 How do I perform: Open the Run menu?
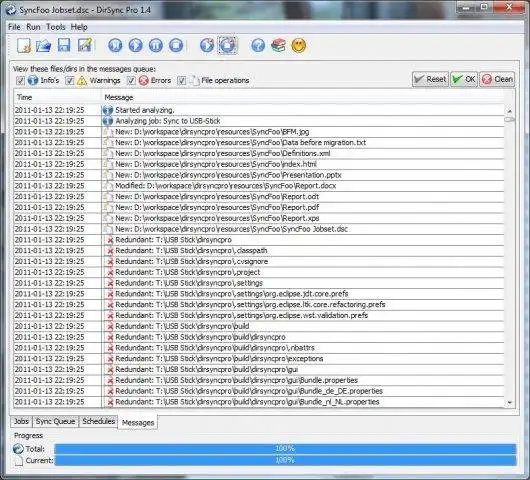pyautogui.click(x=33, y=27)
